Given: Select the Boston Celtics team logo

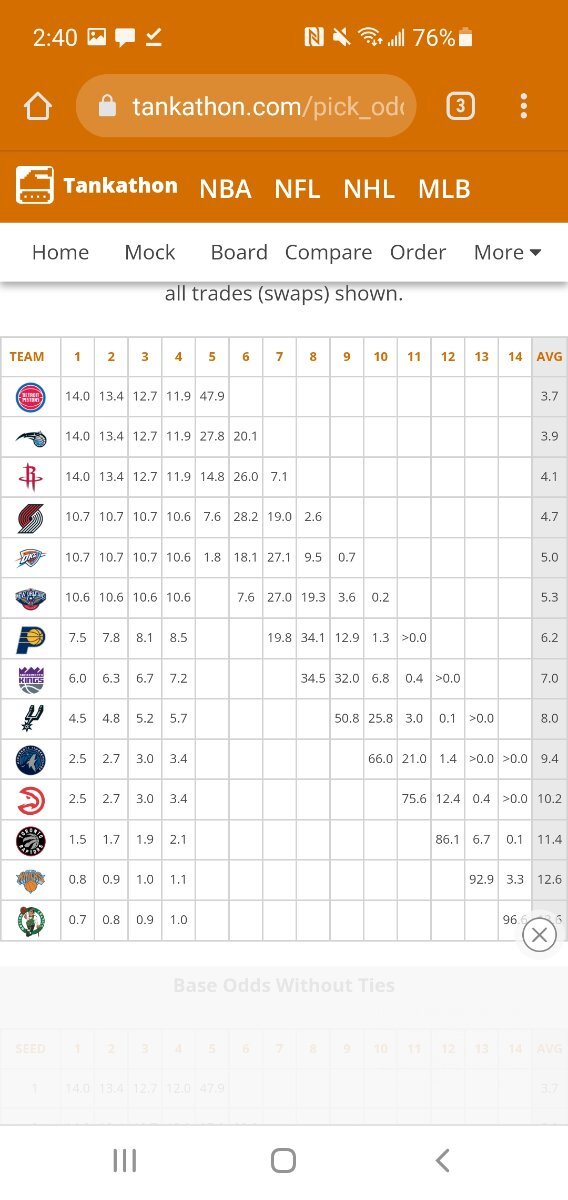Looking at the screenshot, I should point(30,920).
